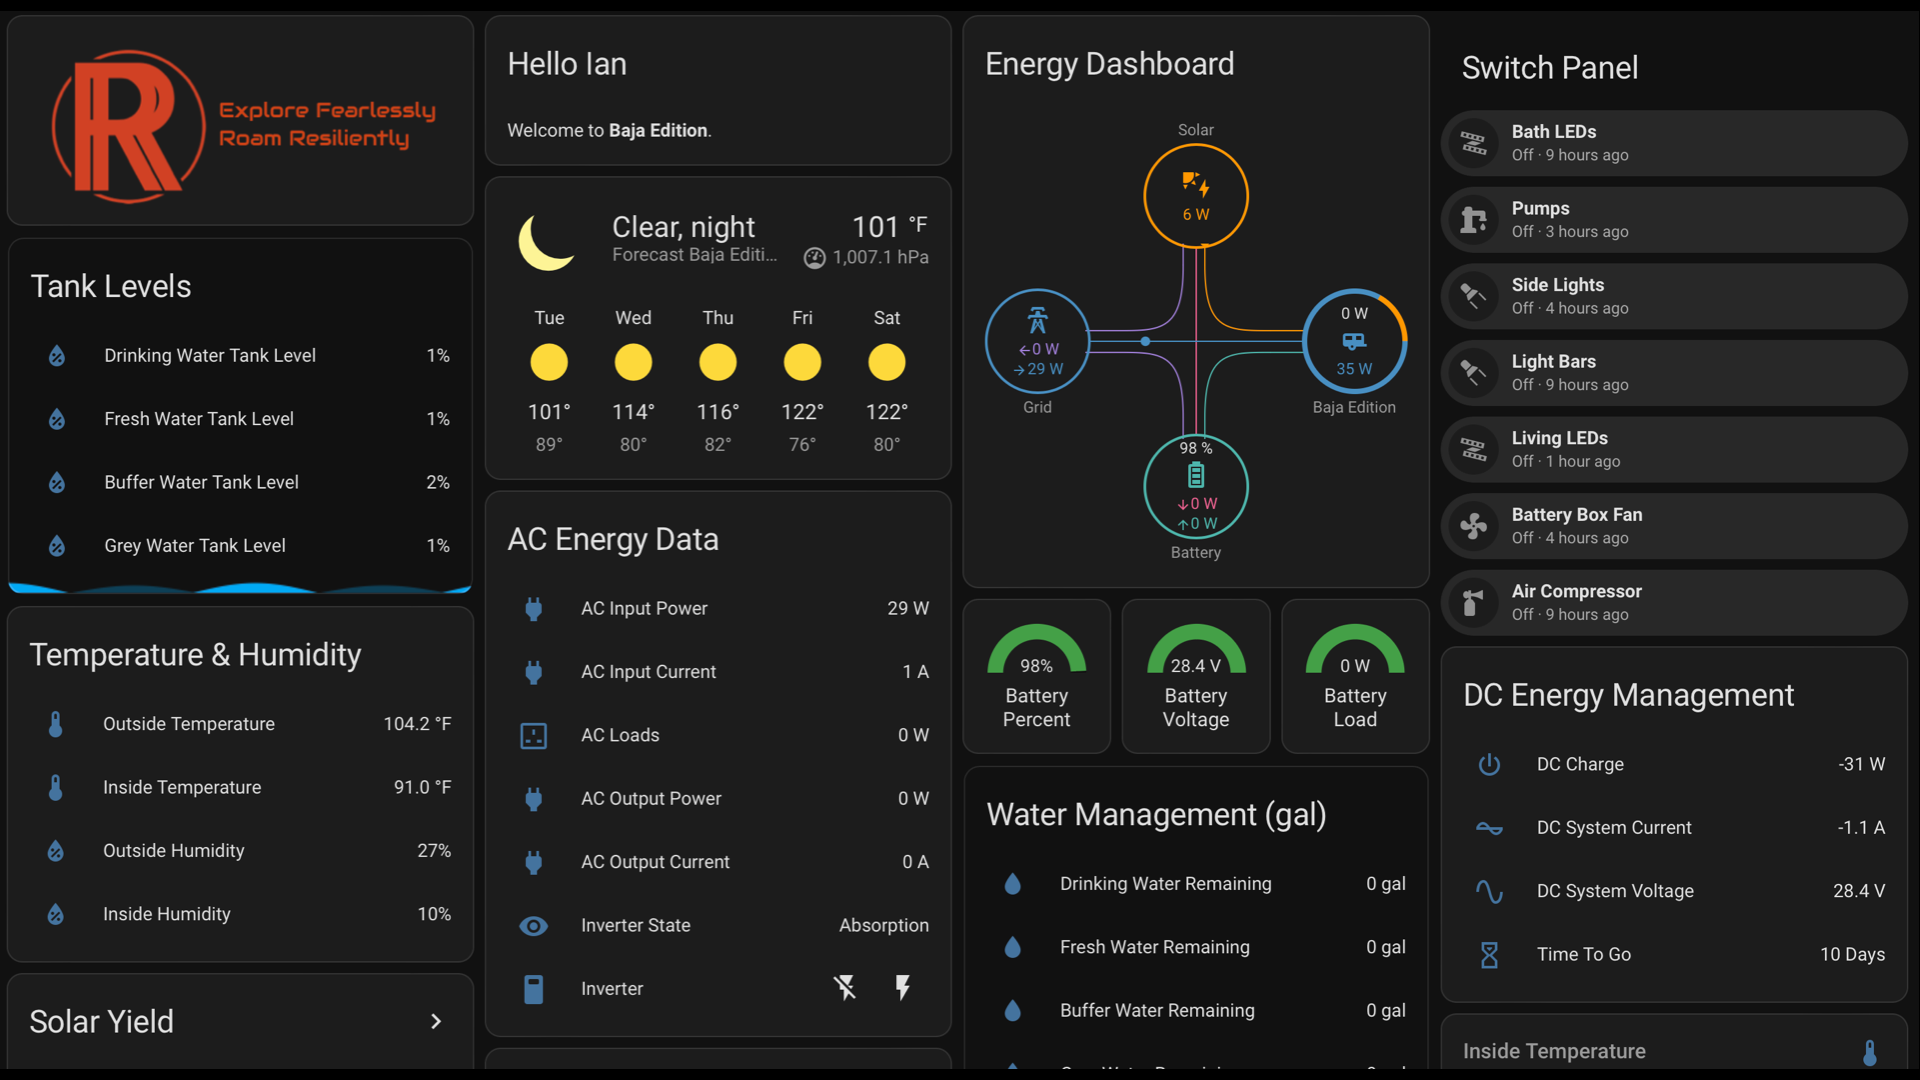Click the lightning bolt icon on the Inverter row

(903, 988)
